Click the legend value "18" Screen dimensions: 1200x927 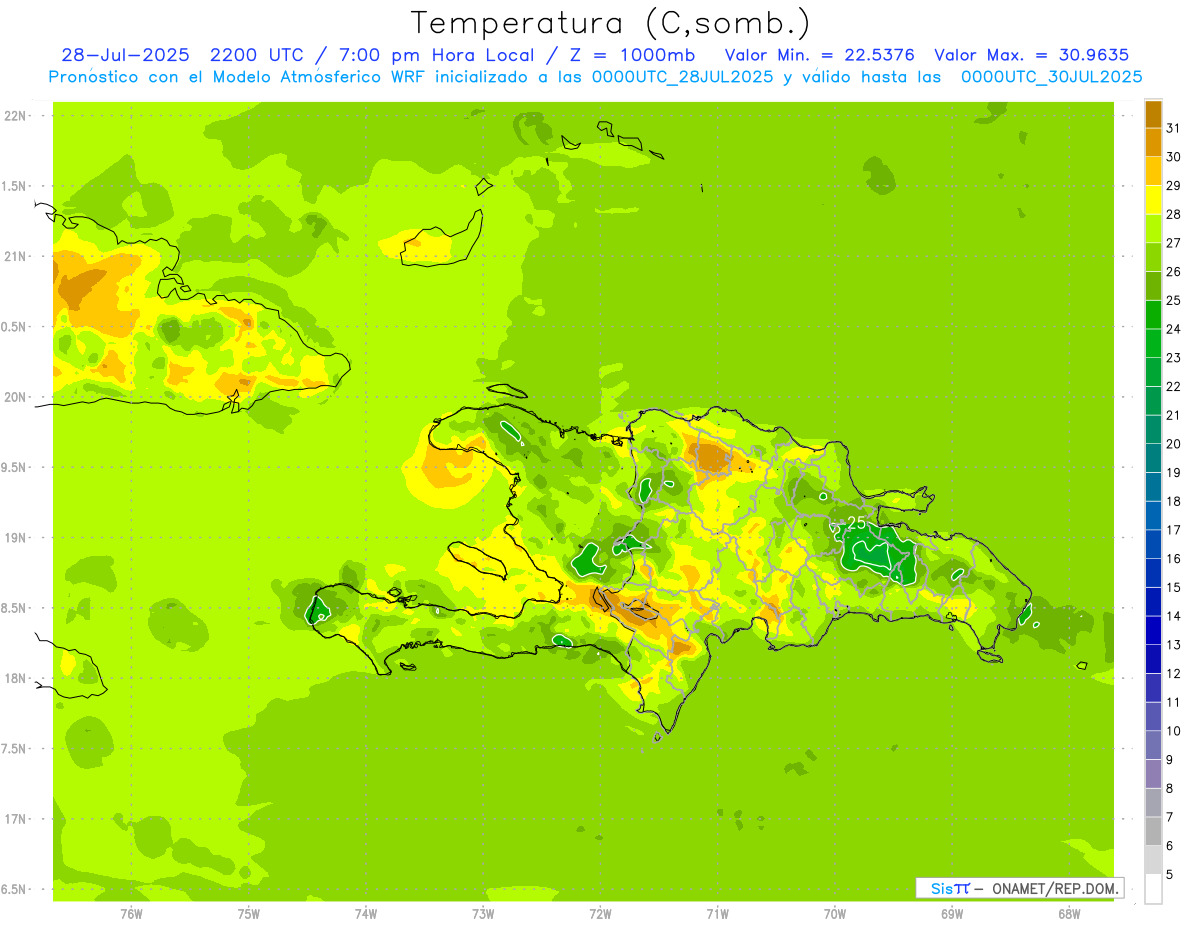pyautogui.click(x=1174, y=501)
